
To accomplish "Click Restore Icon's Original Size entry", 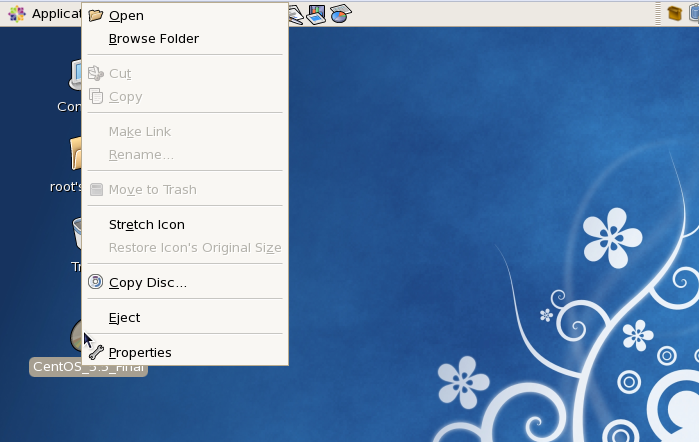I will (185, 248).
